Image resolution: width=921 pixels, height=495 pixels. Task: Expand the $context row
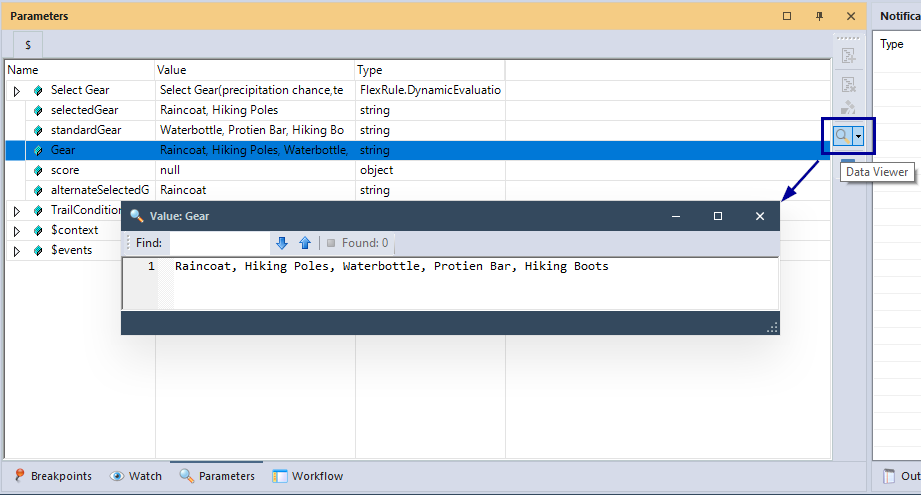click(x=16, y=231)
